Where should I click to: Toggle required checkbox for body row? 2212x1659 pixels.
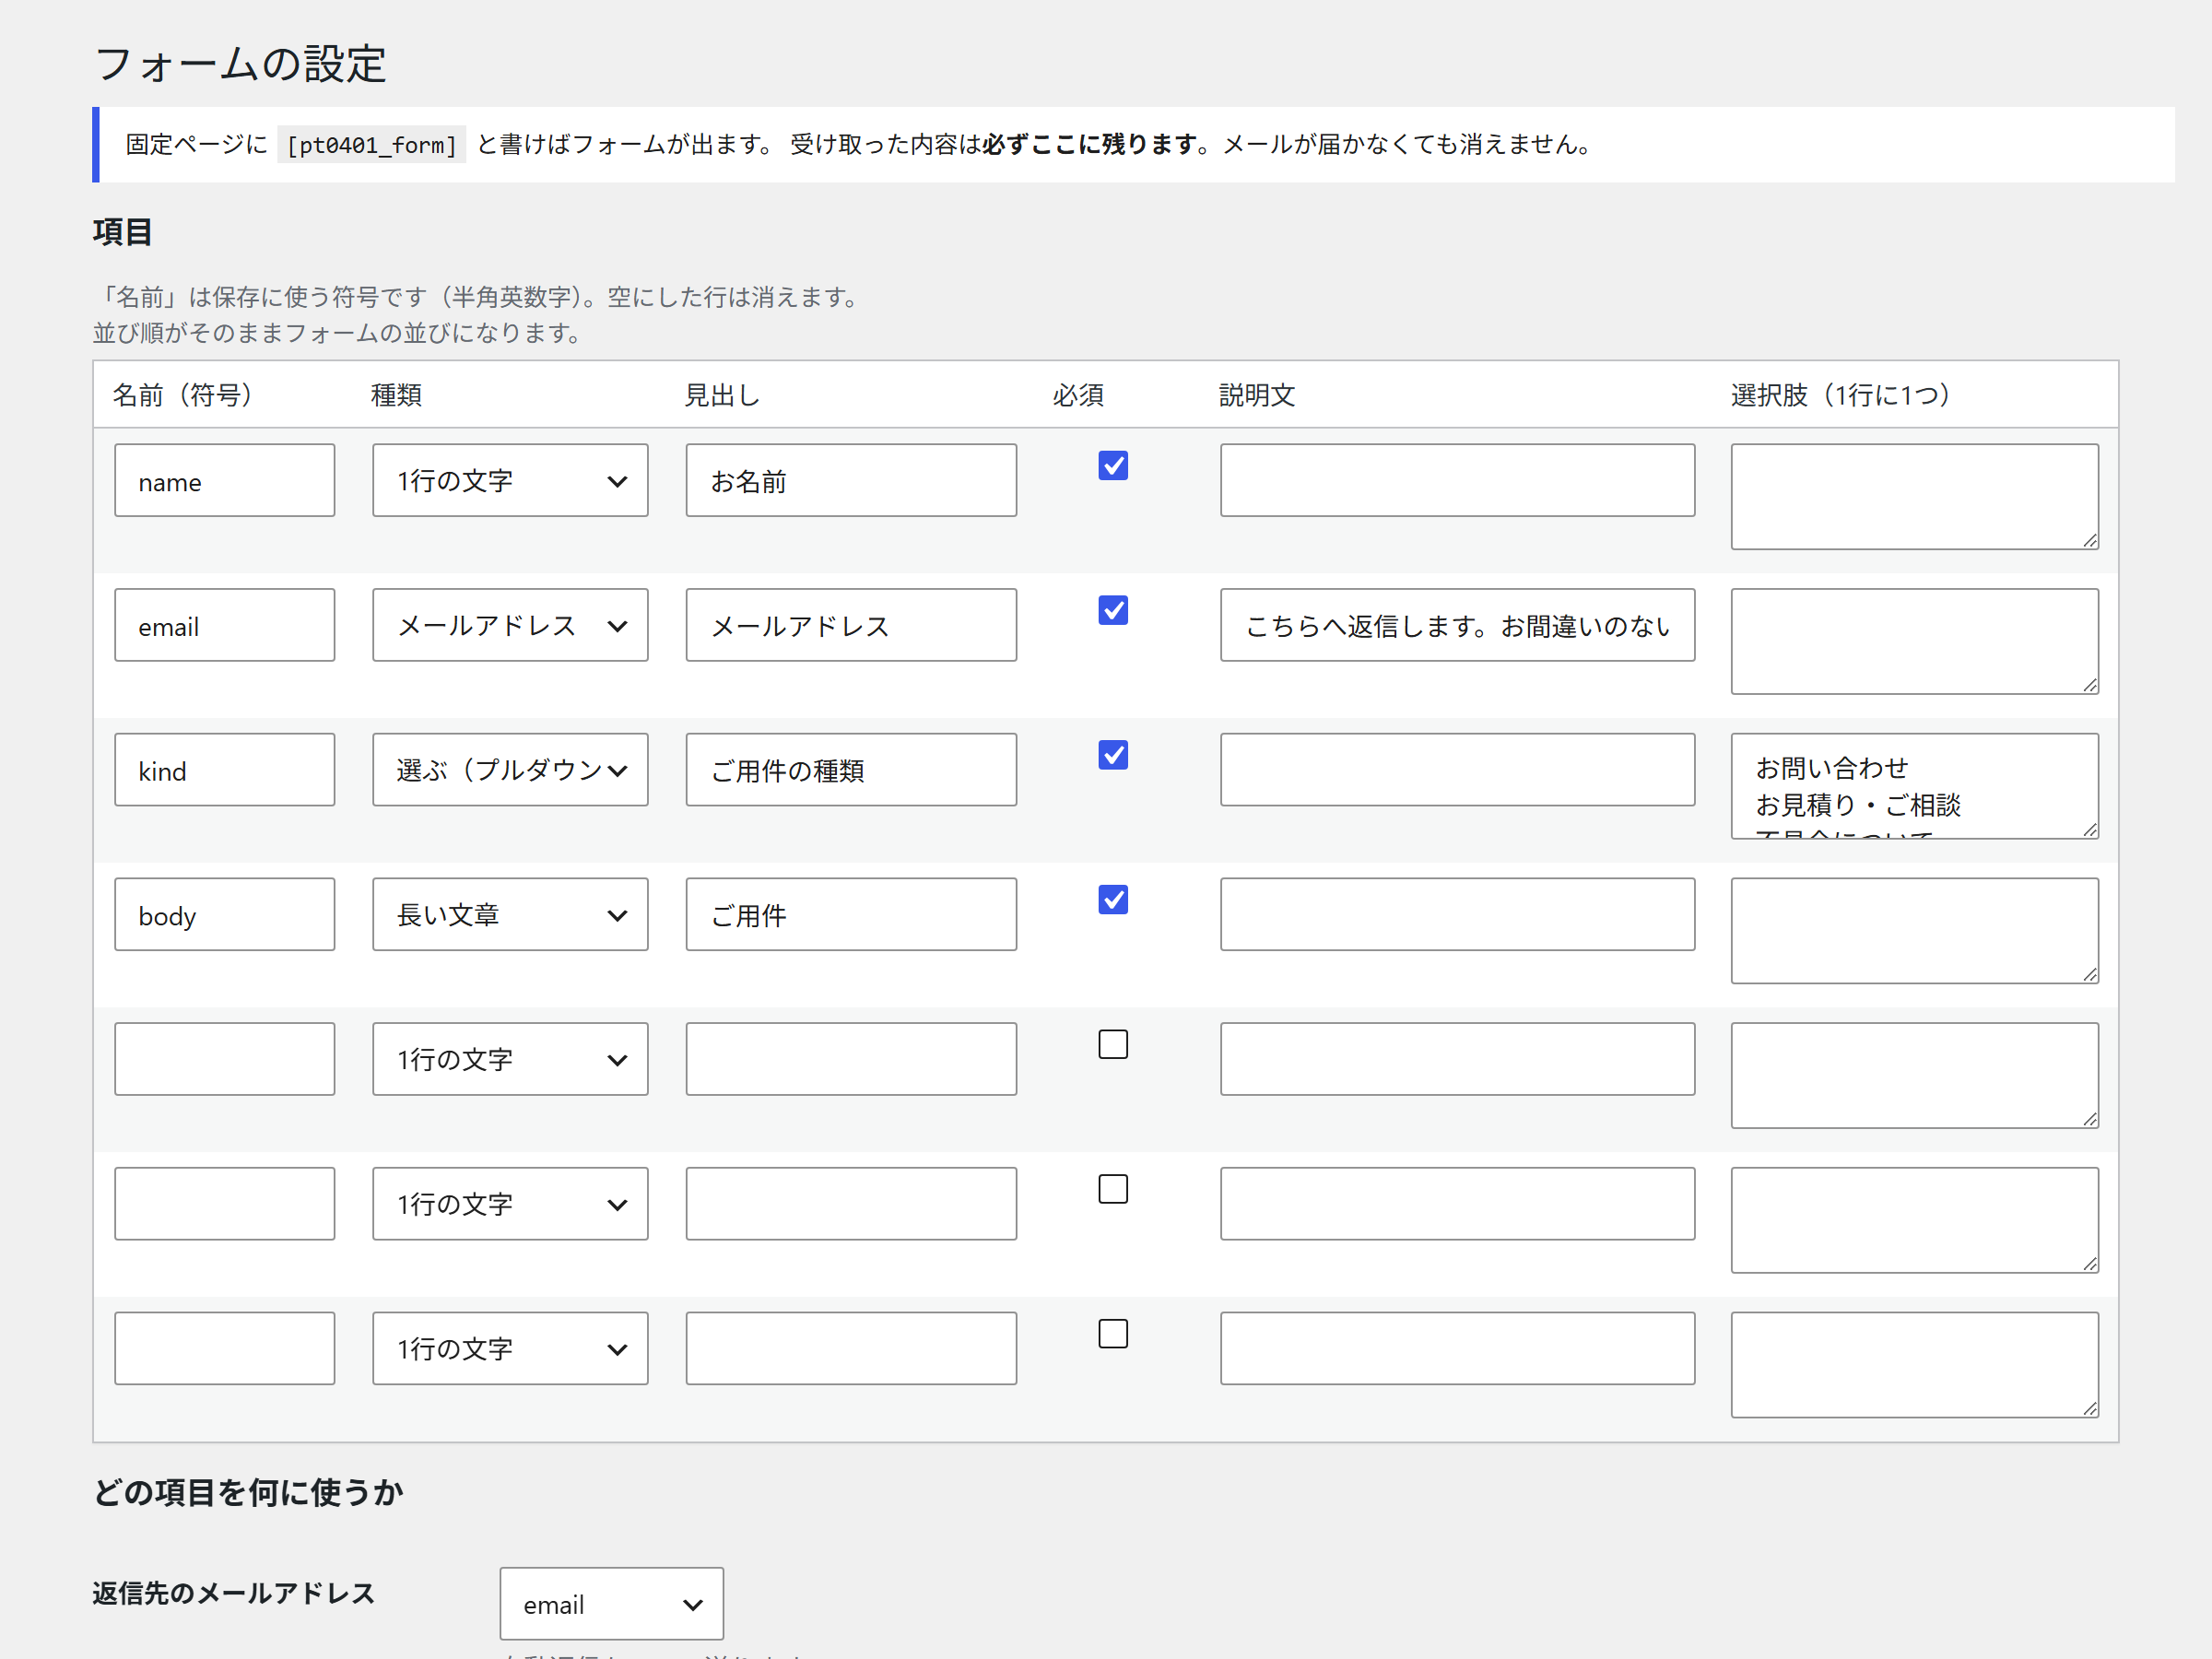coord(1113,900)
